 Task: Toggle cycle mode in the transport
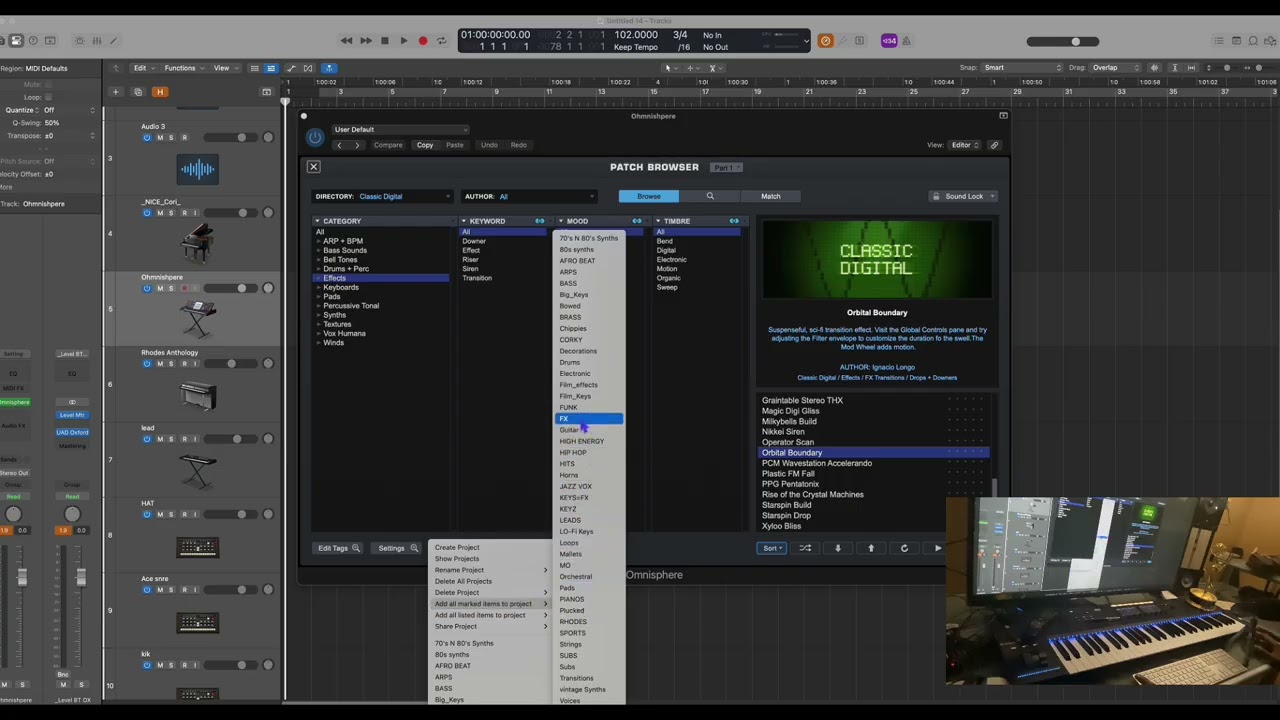[x=441, y=41]
